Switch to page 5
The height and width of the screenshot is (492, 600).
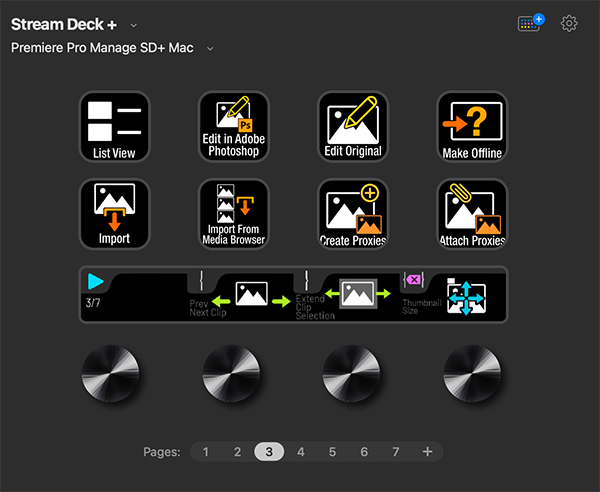click(x=333, y=452)
